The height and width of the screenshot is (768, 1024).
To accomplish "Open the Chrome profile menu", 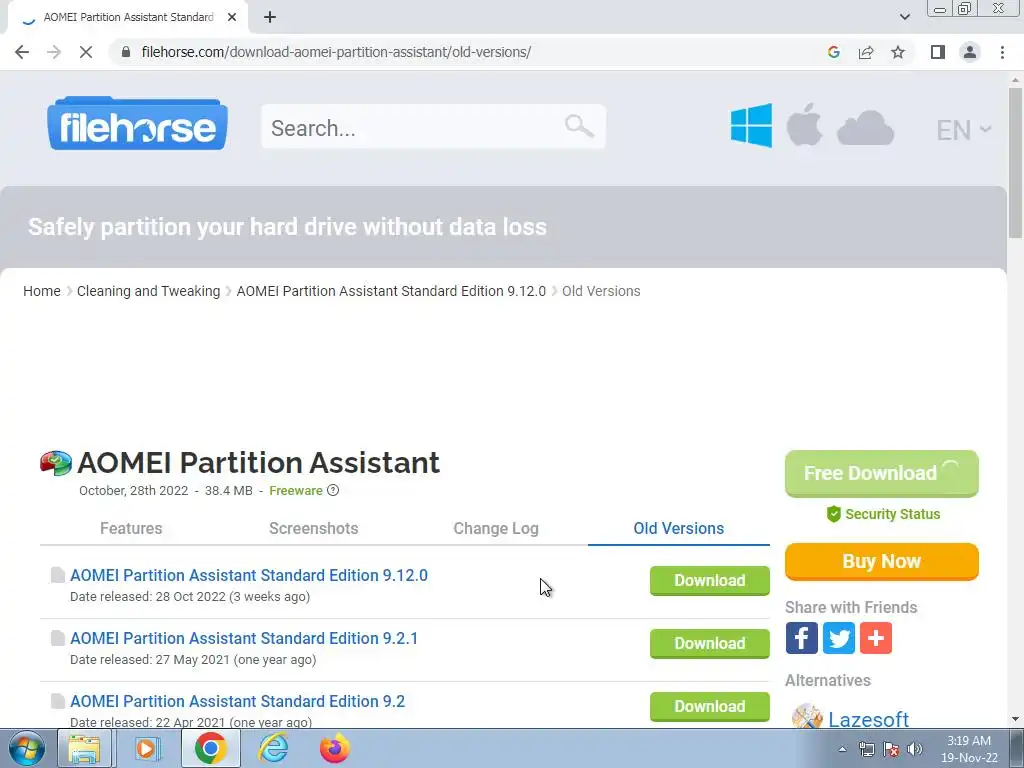I will (970, 52).
